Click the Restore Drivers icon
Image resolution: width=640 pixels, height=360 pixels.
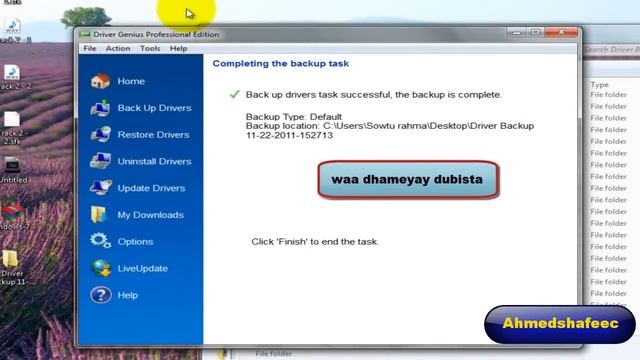[x=100, y=134]
